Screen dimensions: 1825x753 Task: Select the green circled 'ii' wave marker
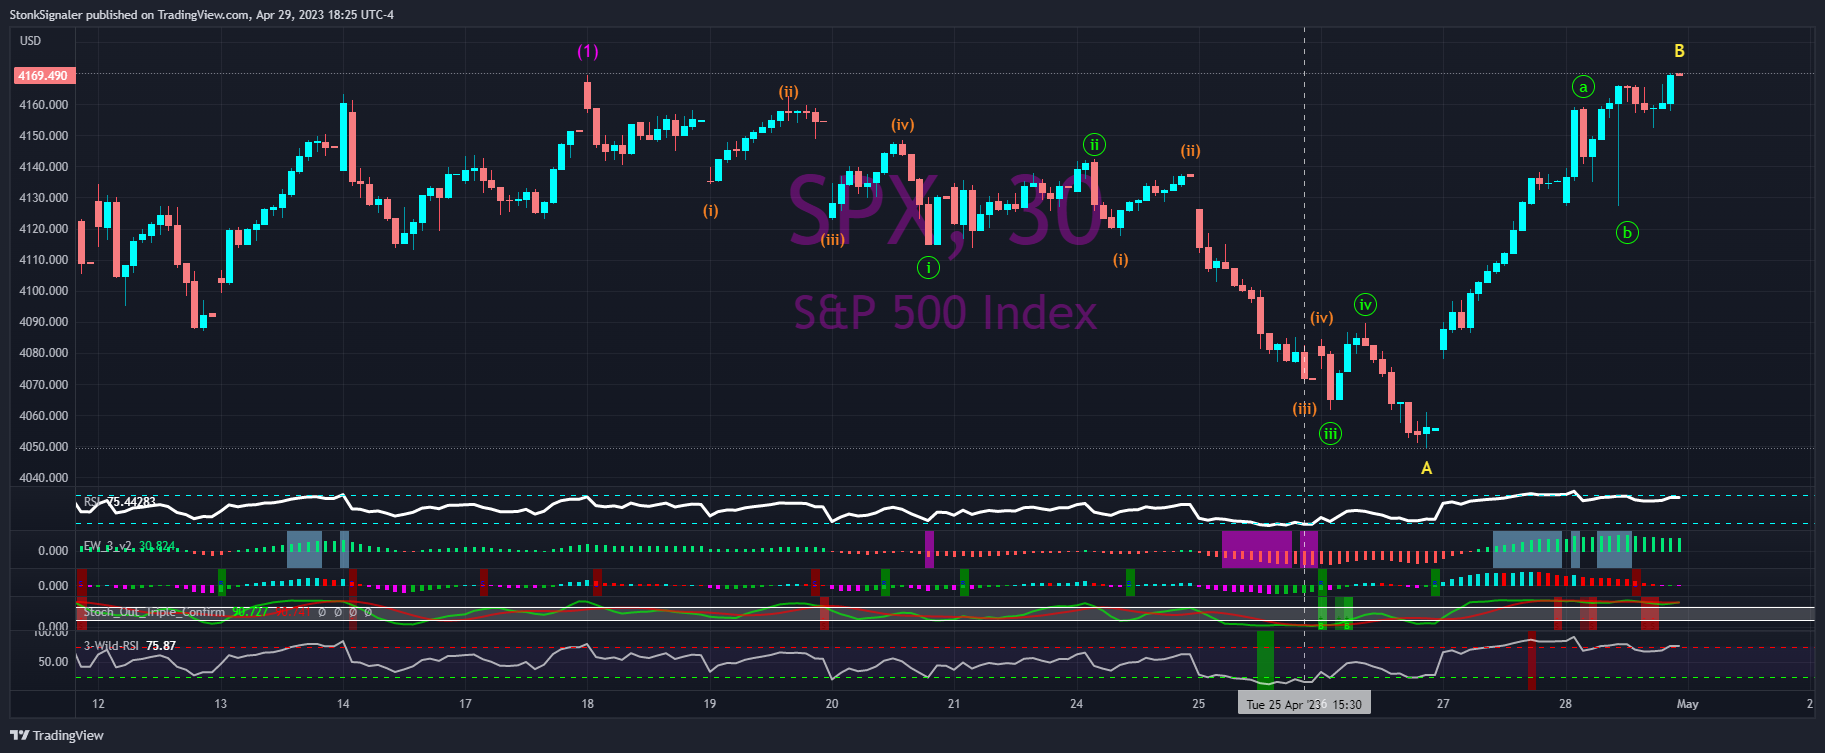point(1095,144)
